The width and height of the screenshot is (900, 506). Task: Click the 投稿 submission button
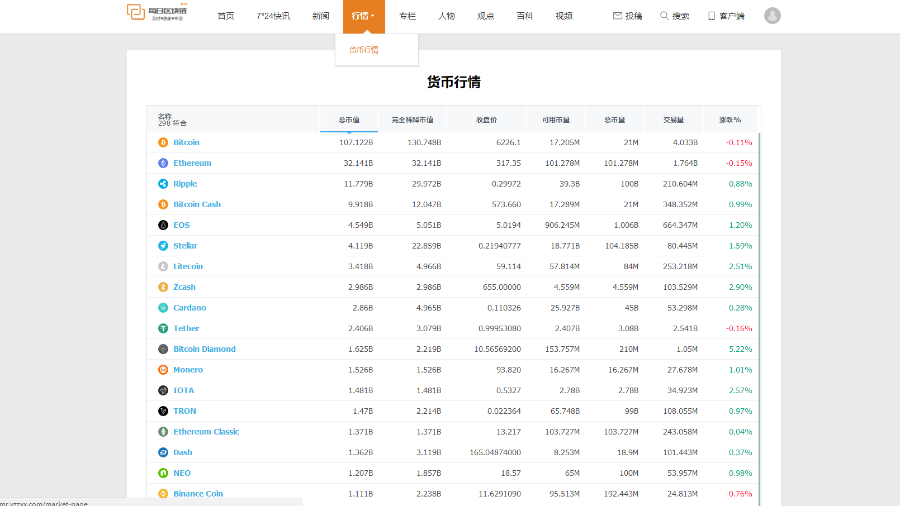(x=628, y=16)
